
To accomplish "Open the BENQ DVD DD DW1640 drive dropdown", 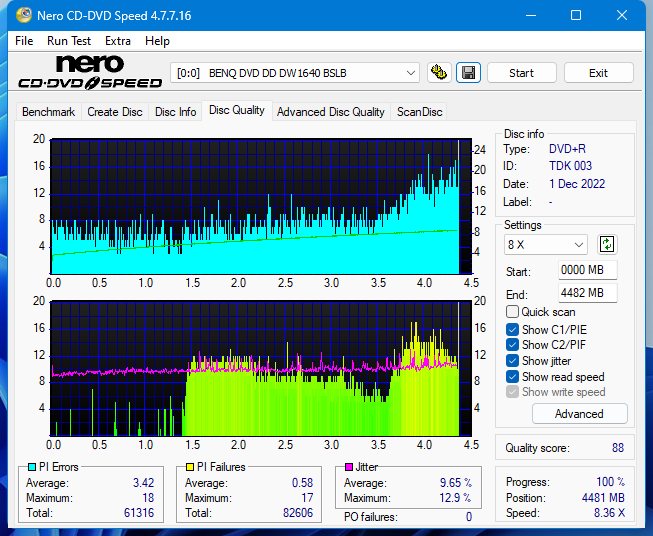I will click(x=295, y=73).
